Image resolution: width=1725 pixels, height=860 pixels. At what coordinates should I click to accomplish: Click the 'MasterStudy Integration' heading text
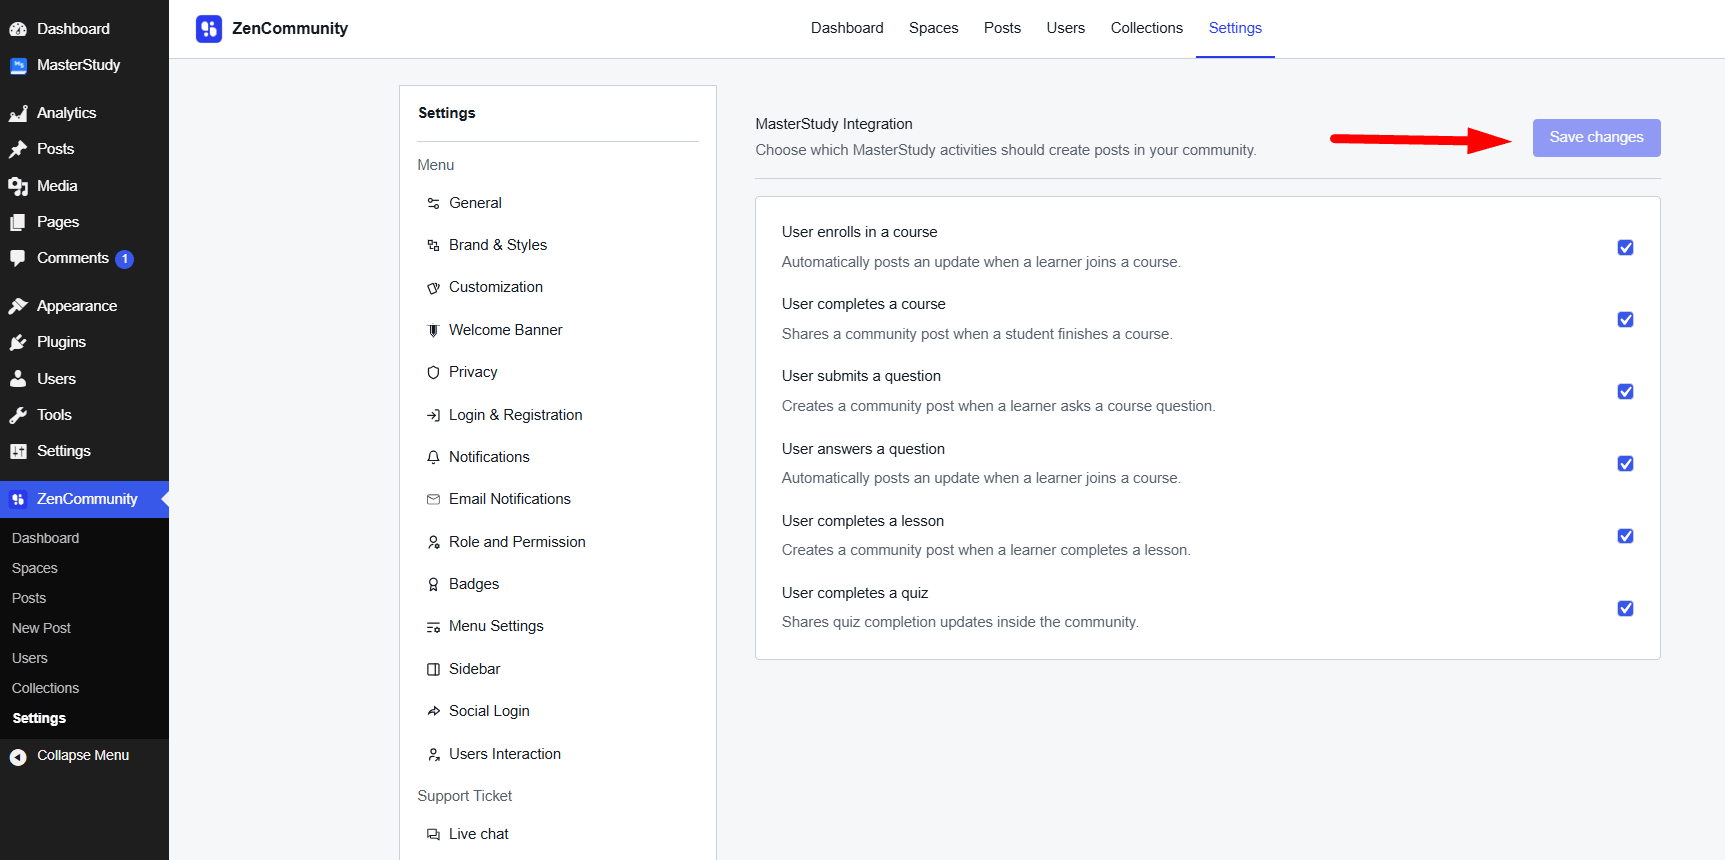tap(833, 124)
